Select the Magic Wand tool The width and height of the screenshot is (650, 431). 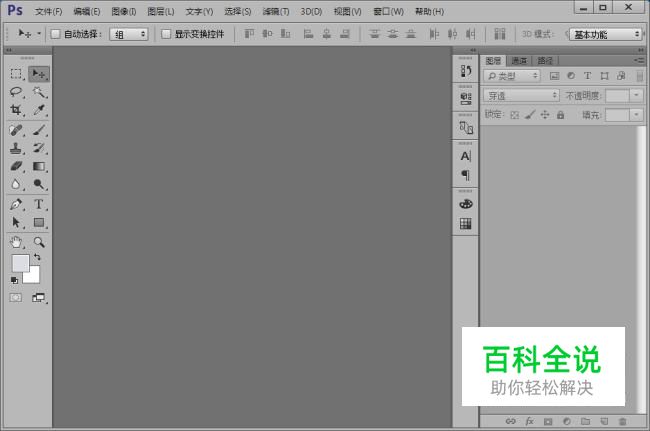click(x=39, y=92)
